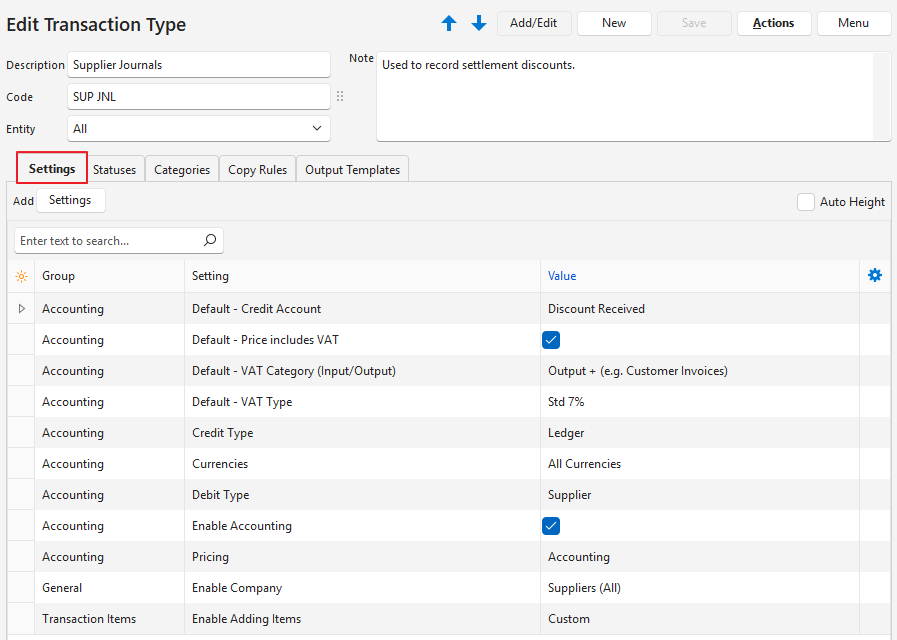897x640 pixels.
Task: Open the grid column settings gear
Action: [x=875, y=275]
